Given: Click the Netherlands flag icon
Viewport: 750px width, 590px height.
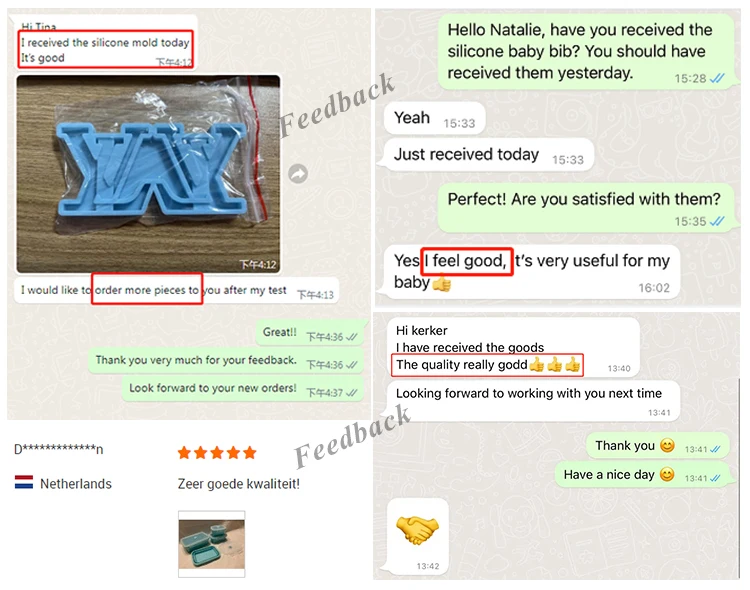Looking at the screenshot, I should click(24, 482).
